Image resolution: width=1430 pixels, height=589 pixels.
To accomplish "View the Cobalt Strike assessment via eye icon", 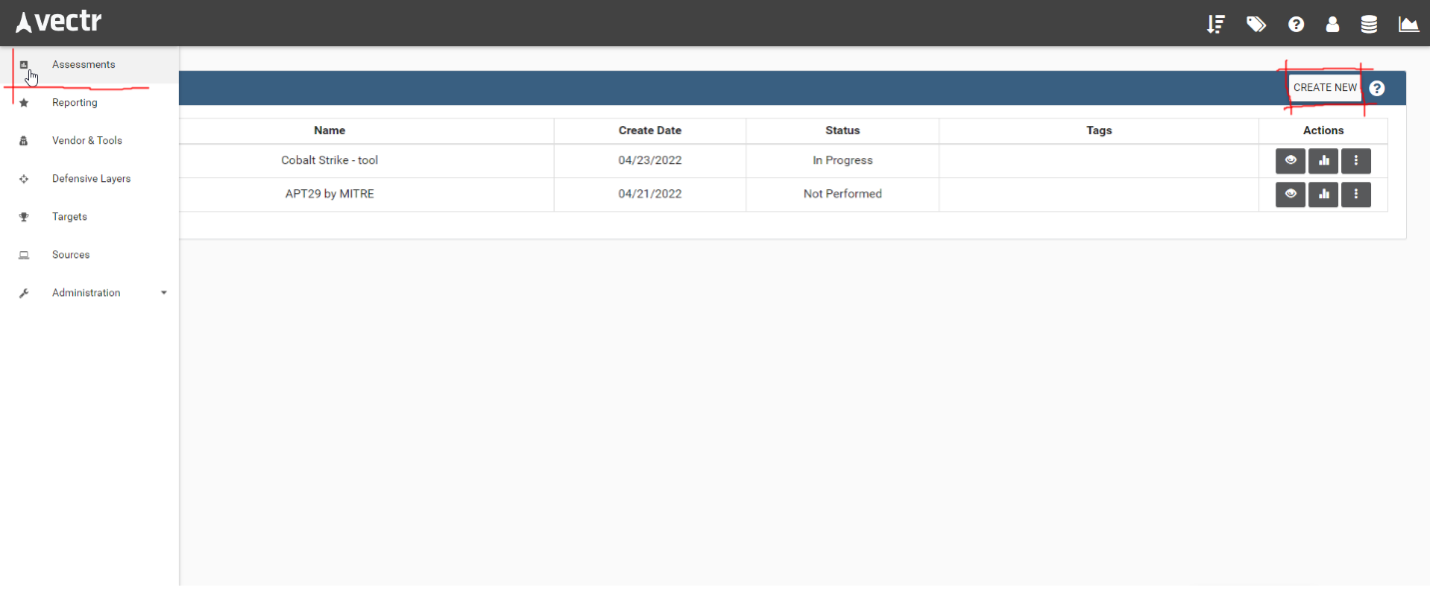I will point(1290,160).
